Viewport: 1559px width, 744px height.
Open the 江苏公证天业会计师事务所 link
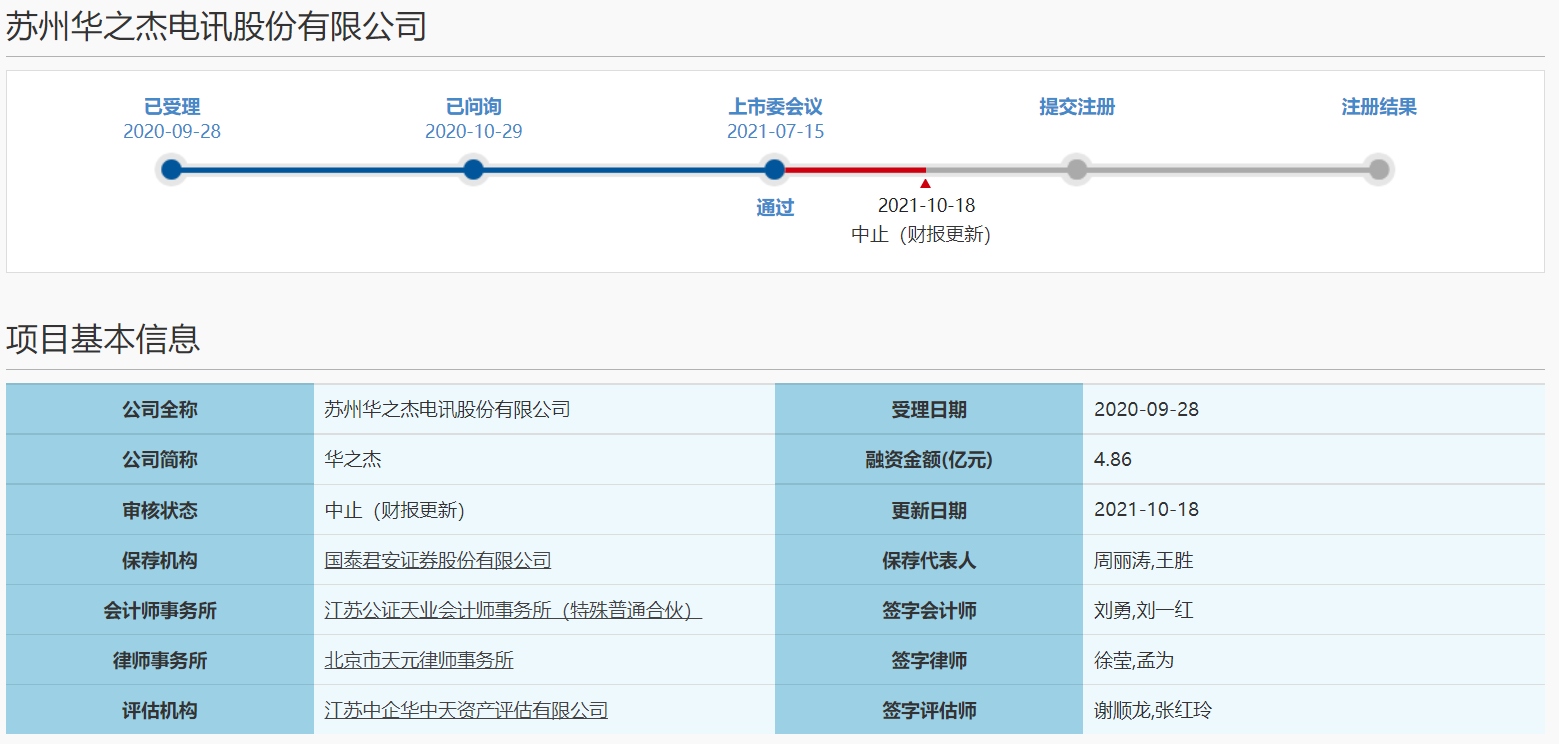pyautogui.click(x=513, y=610)
